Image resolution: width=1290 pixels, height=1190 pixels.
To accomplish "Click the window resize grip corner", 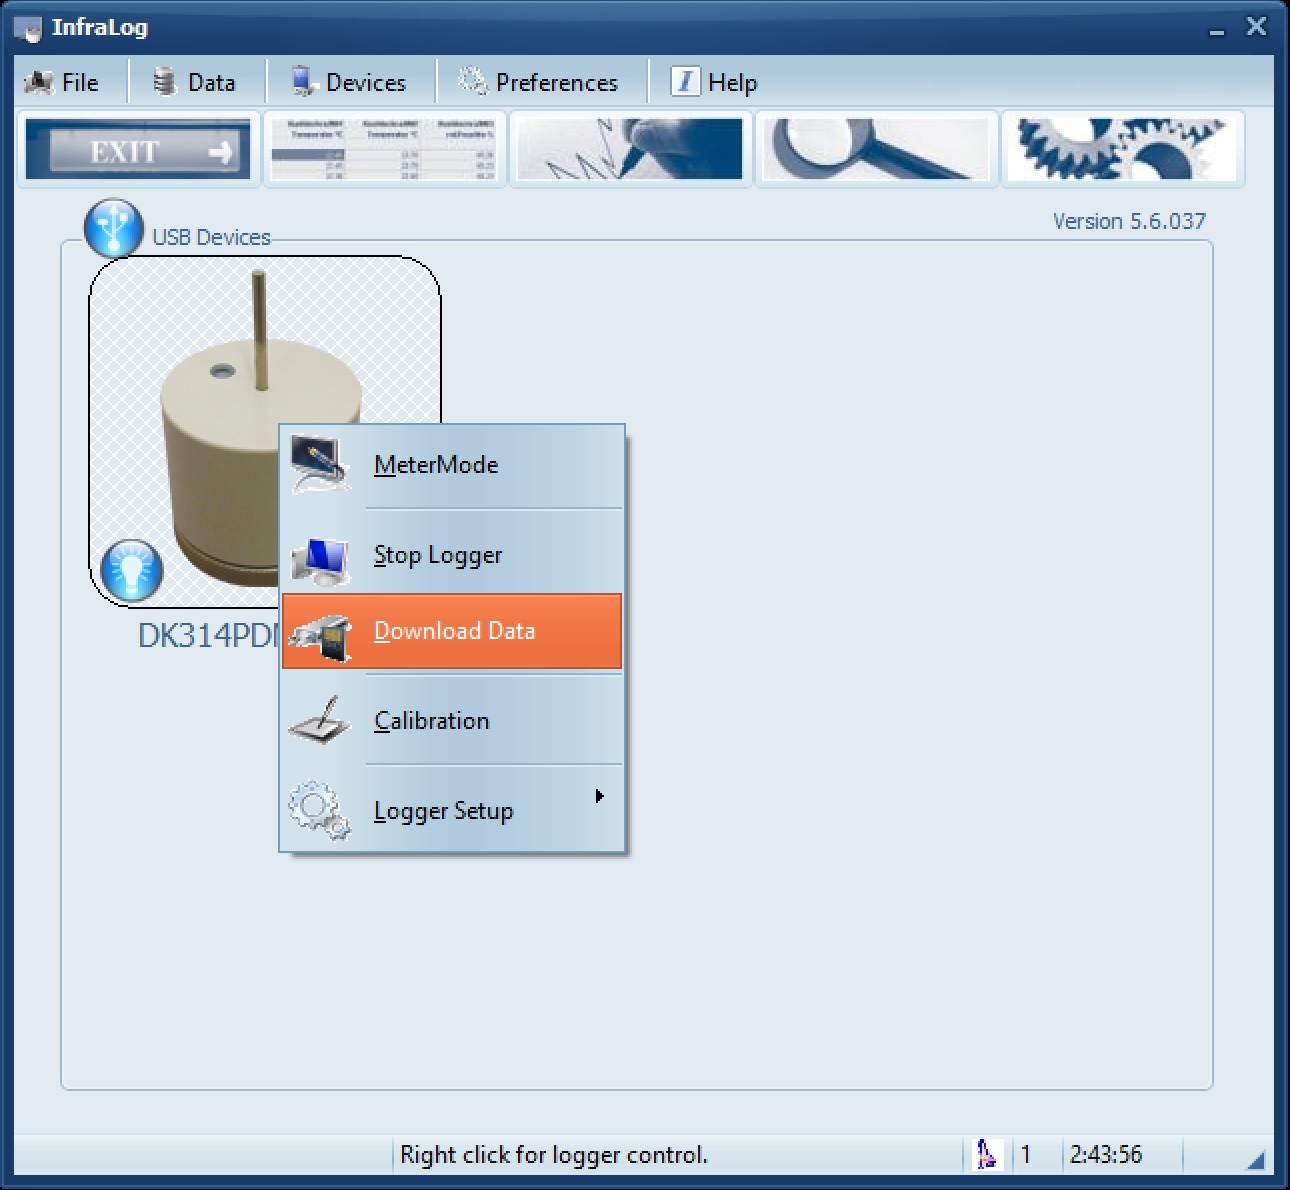I will tap(1256, 1160).
